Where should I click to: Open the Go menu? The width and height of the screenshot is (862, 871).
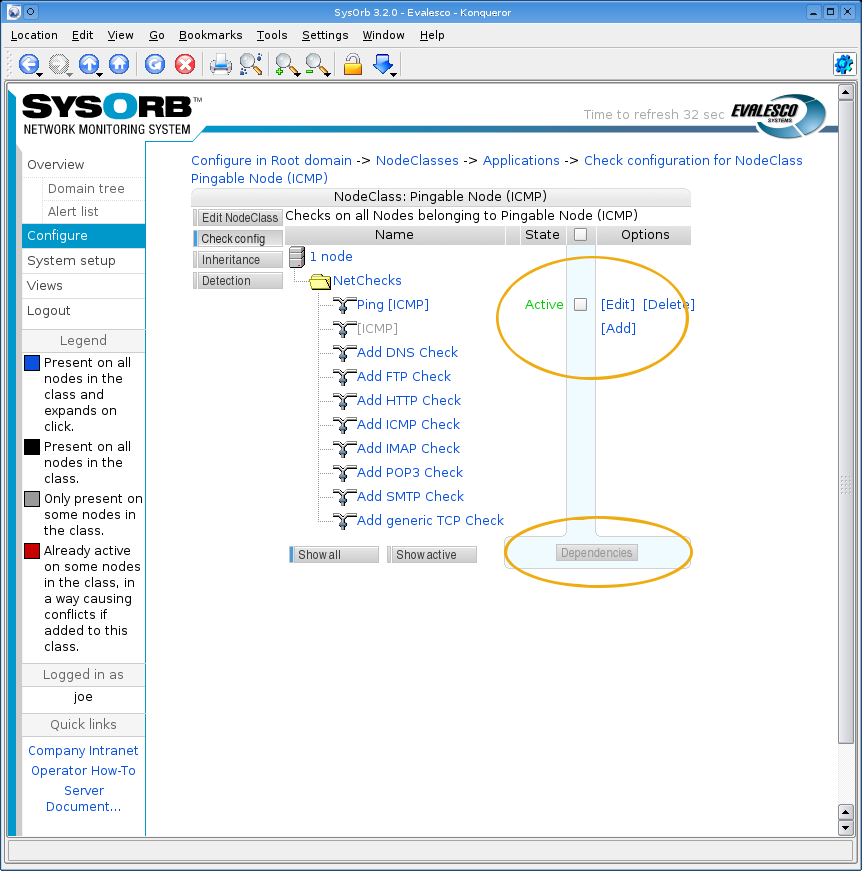click(157, 35)
